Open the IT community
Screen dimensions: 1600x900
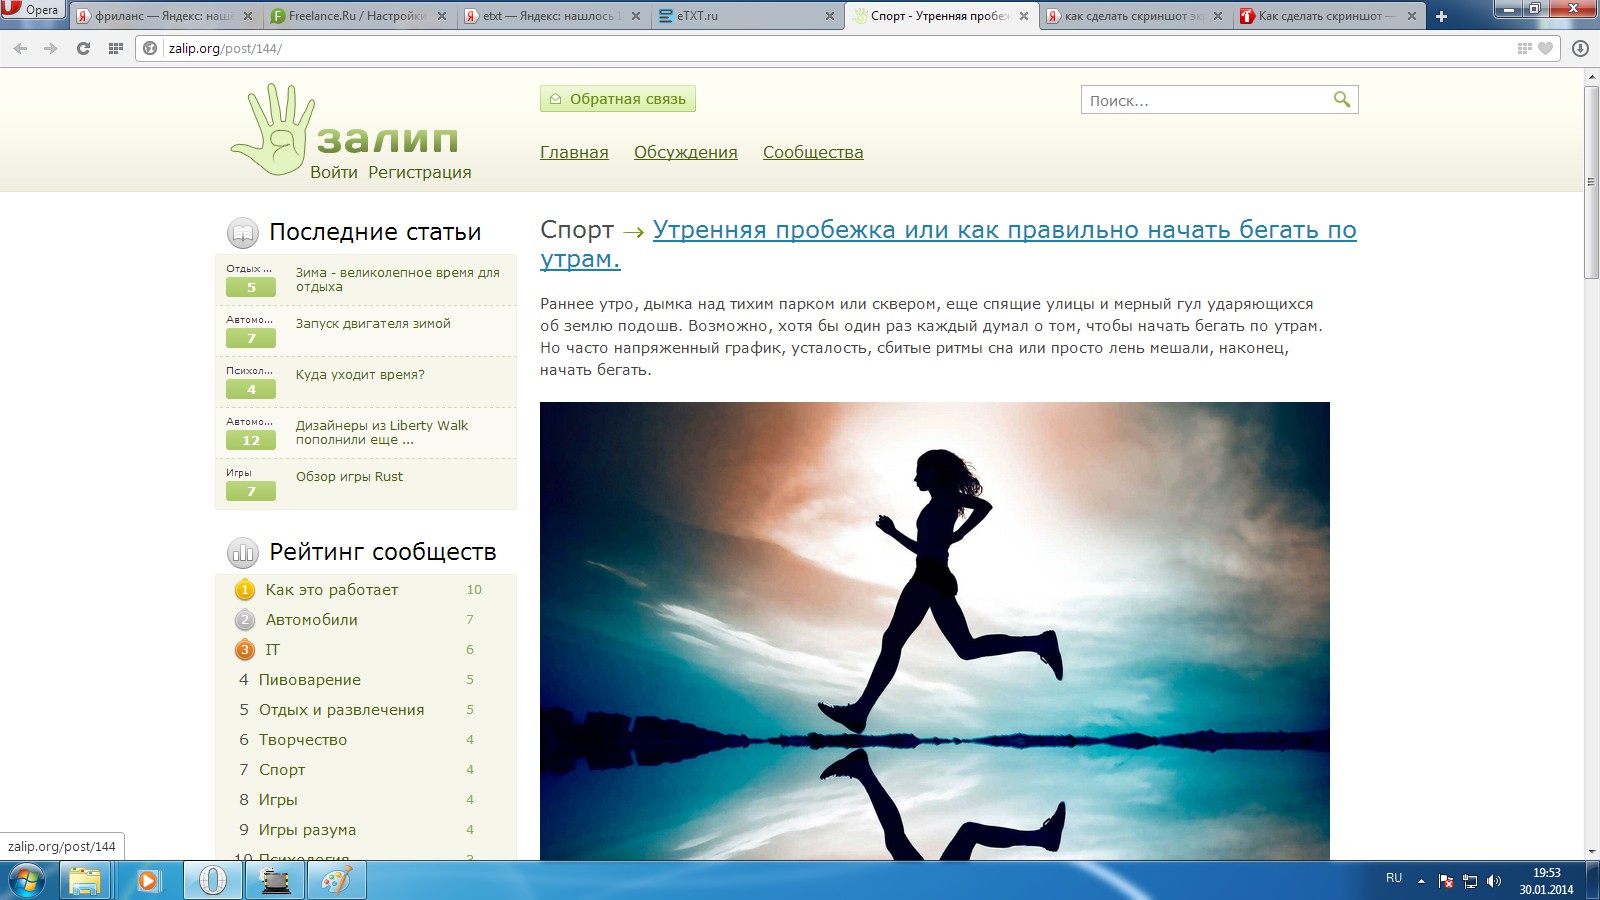272,650
